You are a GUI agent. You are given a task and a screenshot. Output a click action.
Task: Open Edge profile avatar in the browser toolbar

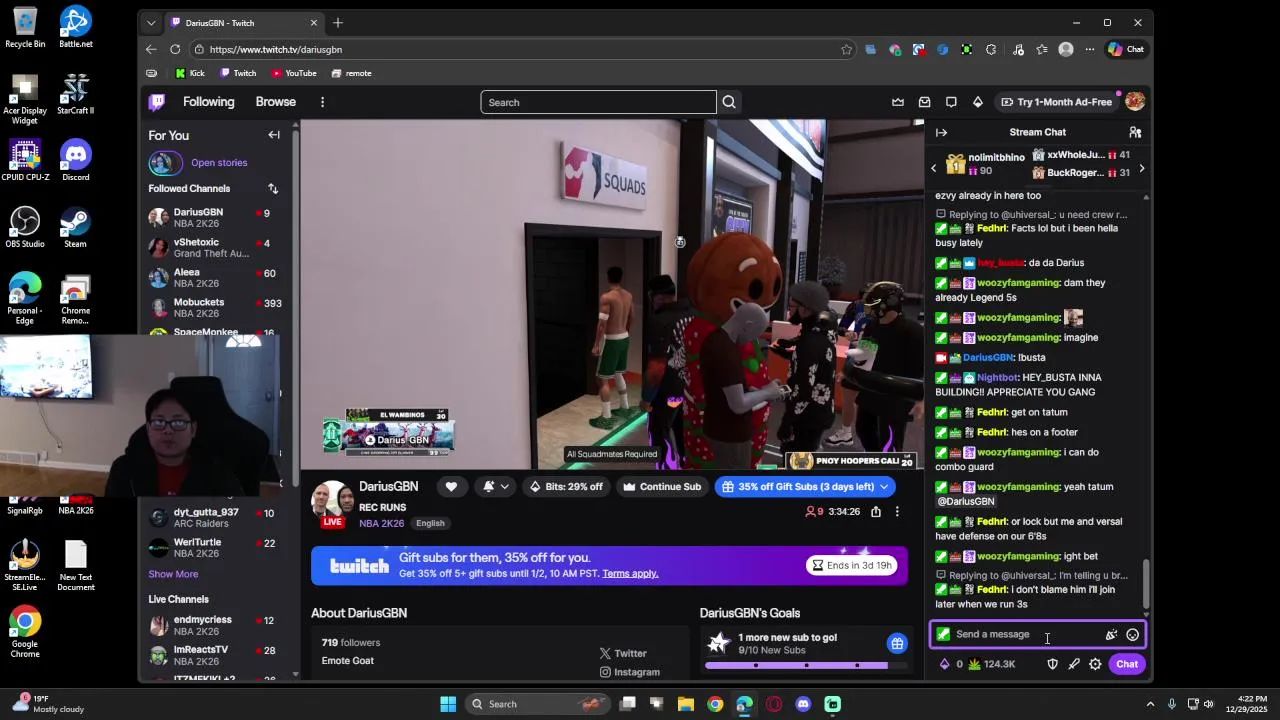[1066, 49]
